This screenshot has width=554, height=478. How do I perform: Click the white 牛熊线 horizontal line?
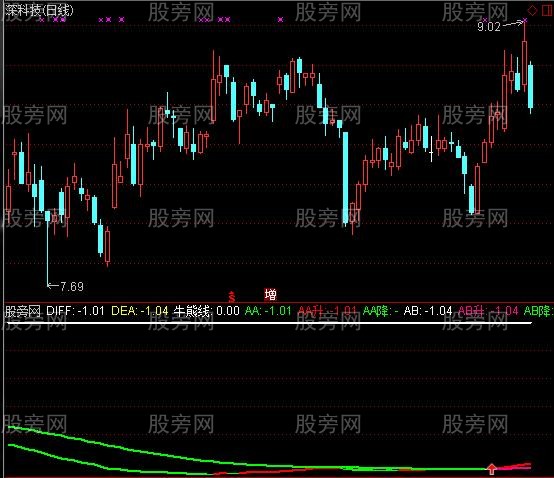click(269, 323)
